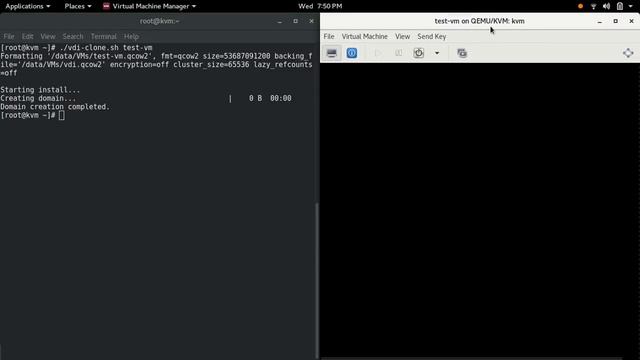Image resolution: width=640 pixels, height=360 pixels.
Task: Open the clock showing Wed 7:50 PM
Action: coord(320,6)
